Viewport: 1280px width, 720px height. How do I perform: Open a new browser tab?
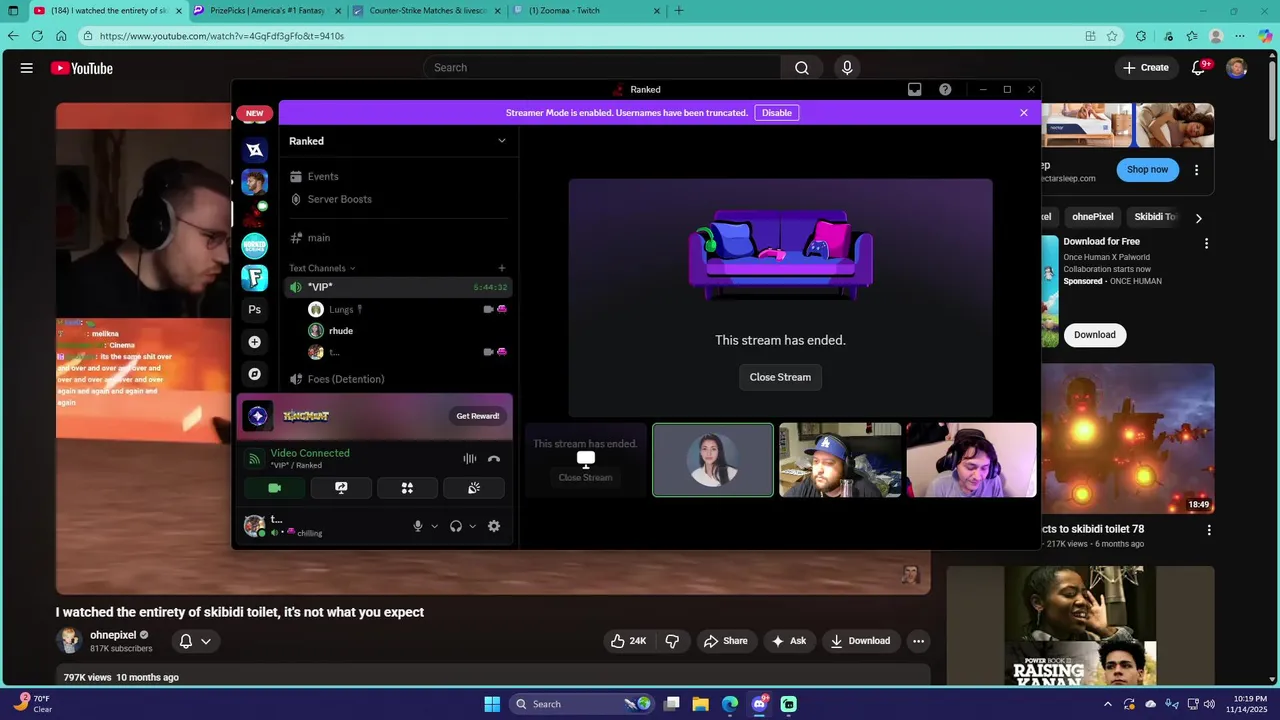pos(679,11)
